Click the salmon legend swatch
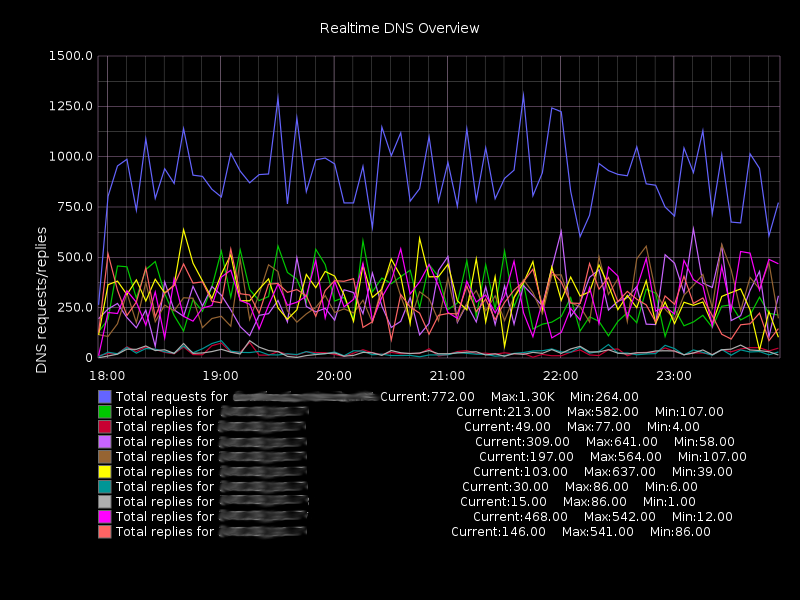Image resolution: width=800 pixels, height=600 pixels. 105,532
